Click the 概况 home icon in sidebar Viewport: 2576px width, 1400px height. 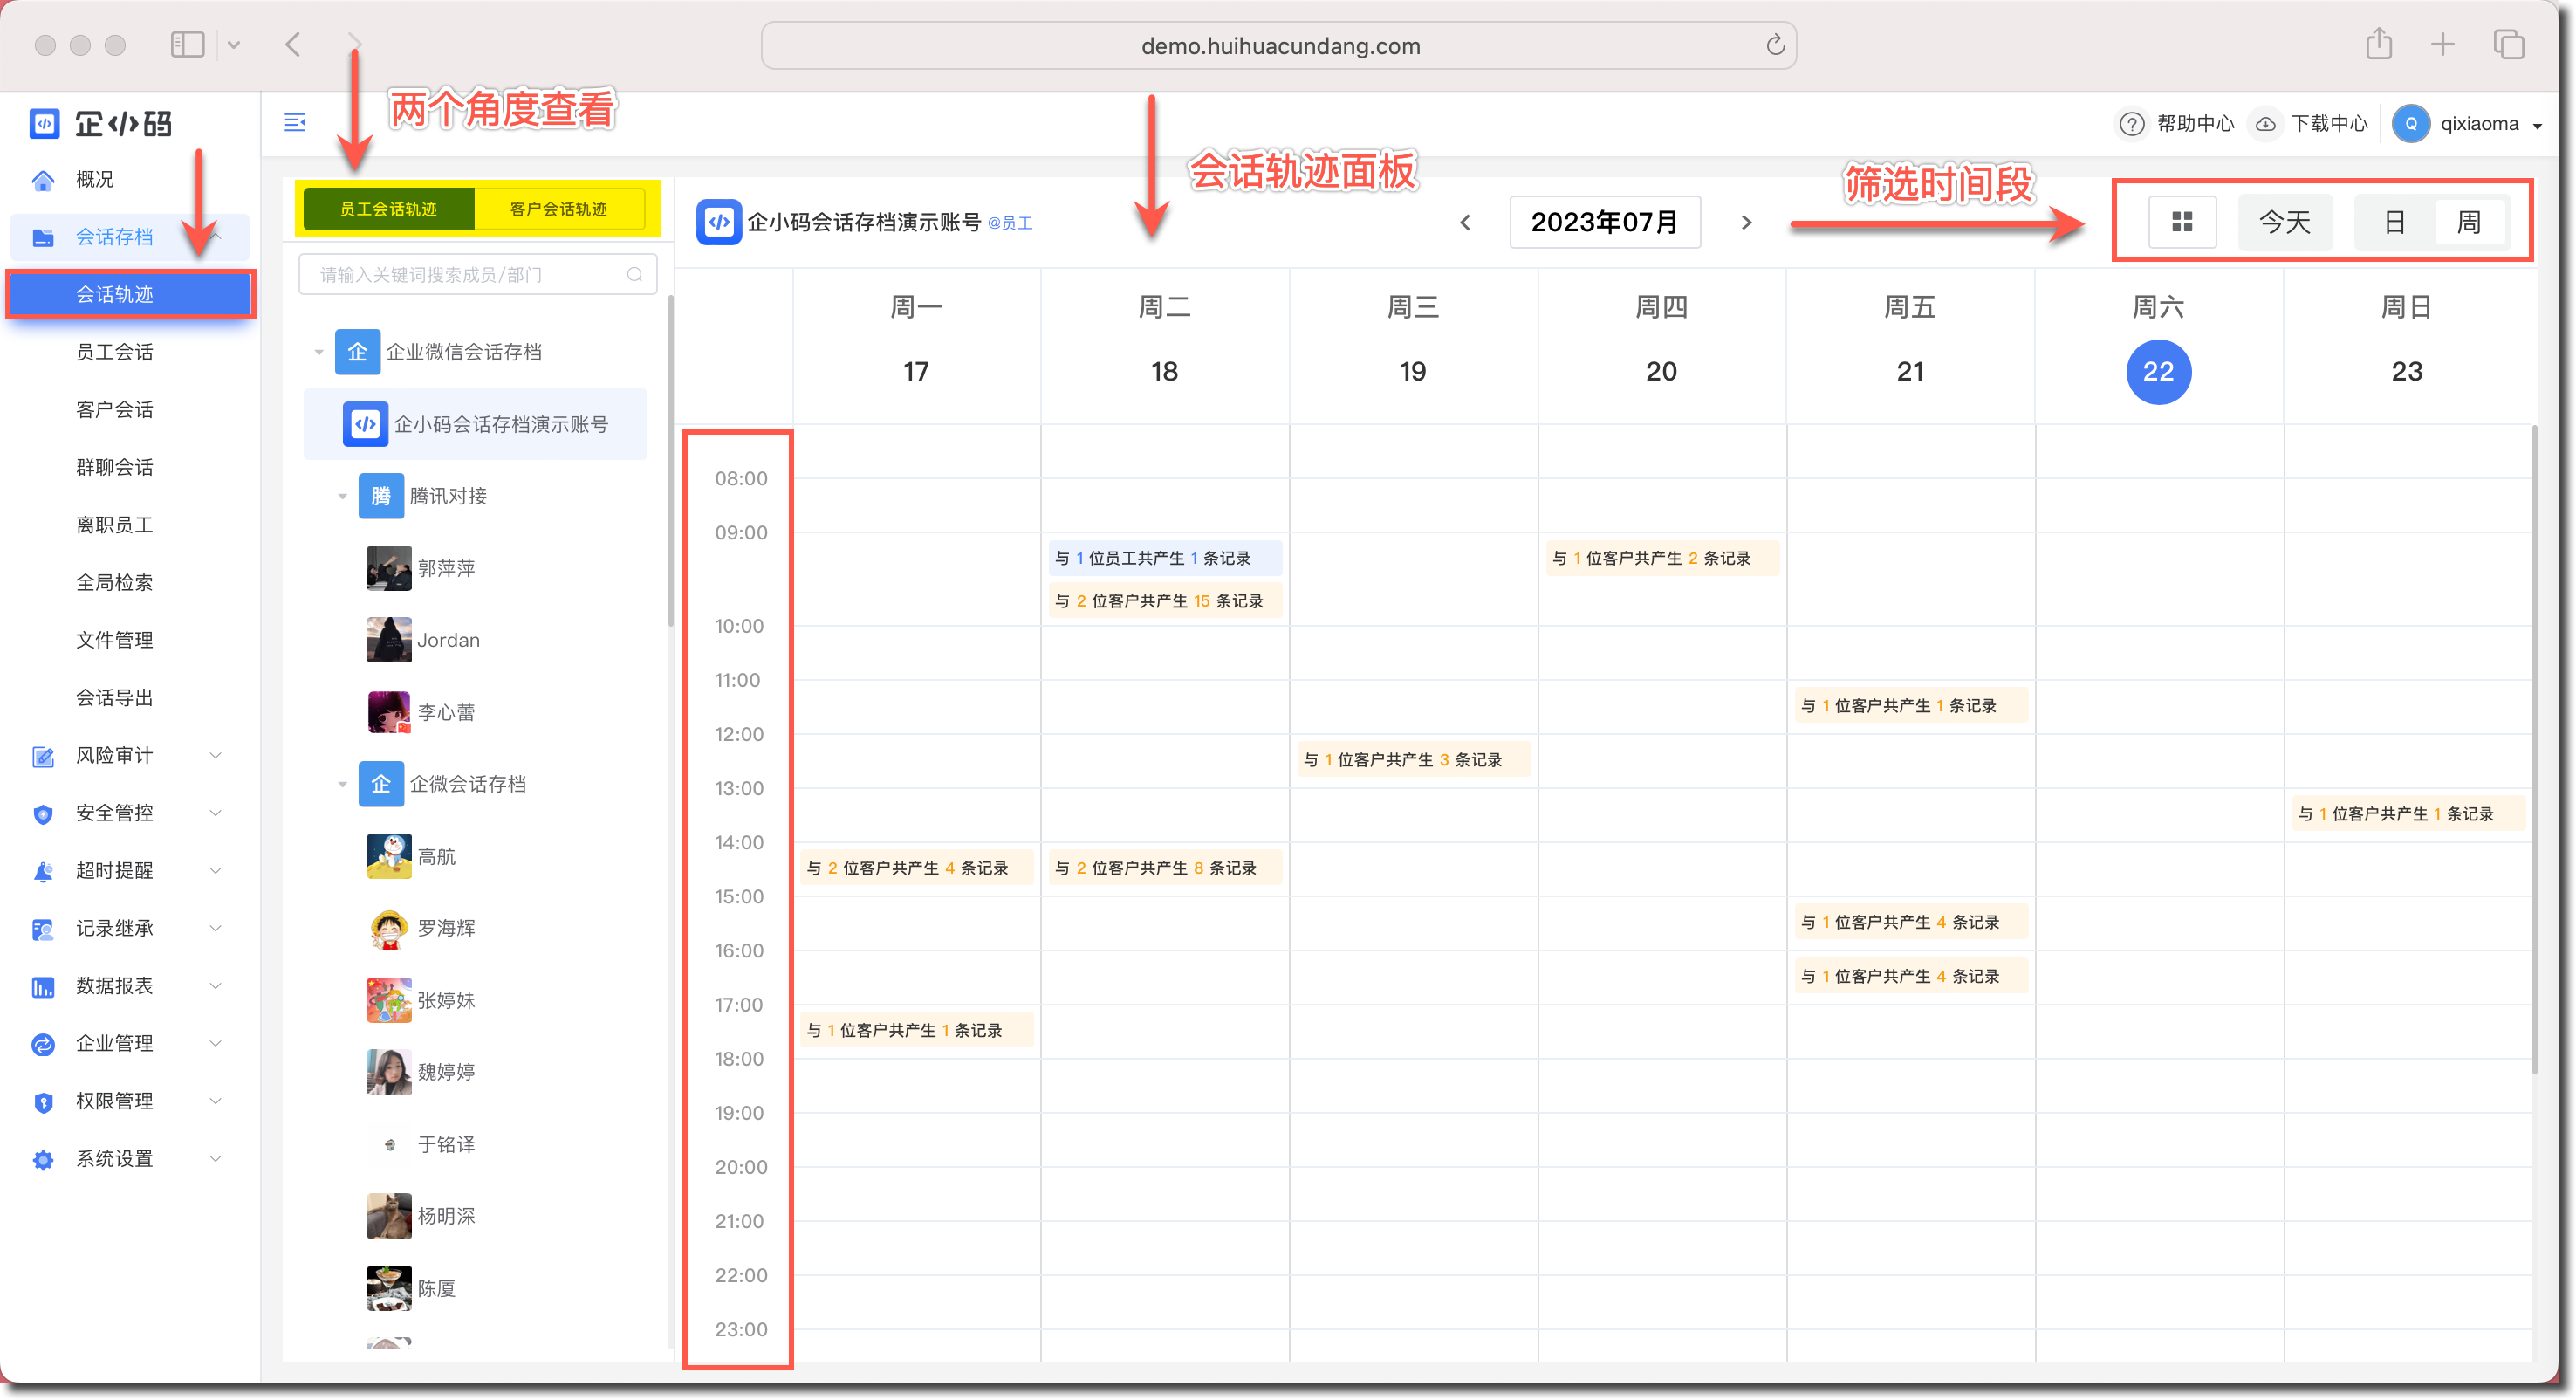43,180
